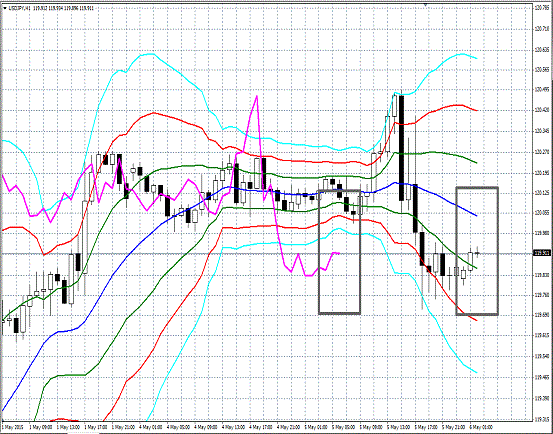Screen dimensions: 553x434
Task: Click the 120.270 price scale label
Action: [x=542, y=152]
